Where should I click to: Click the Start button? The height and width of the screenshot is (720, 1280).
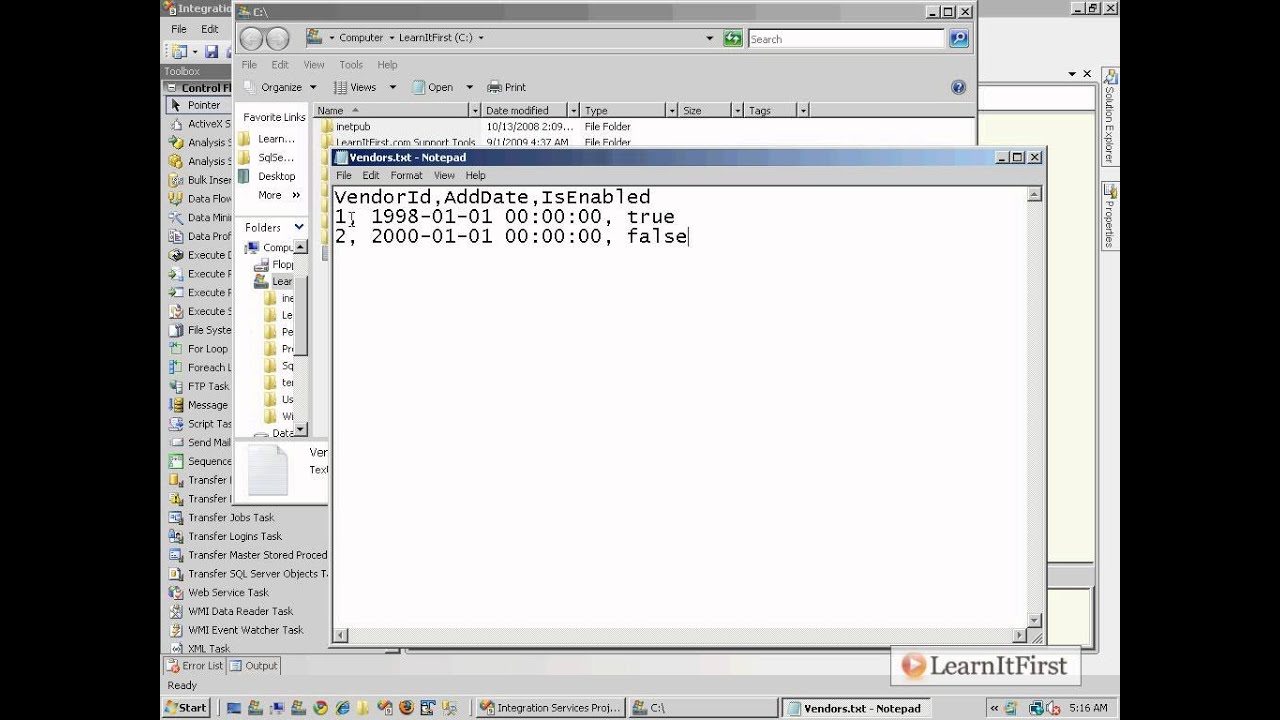(186, 708)
